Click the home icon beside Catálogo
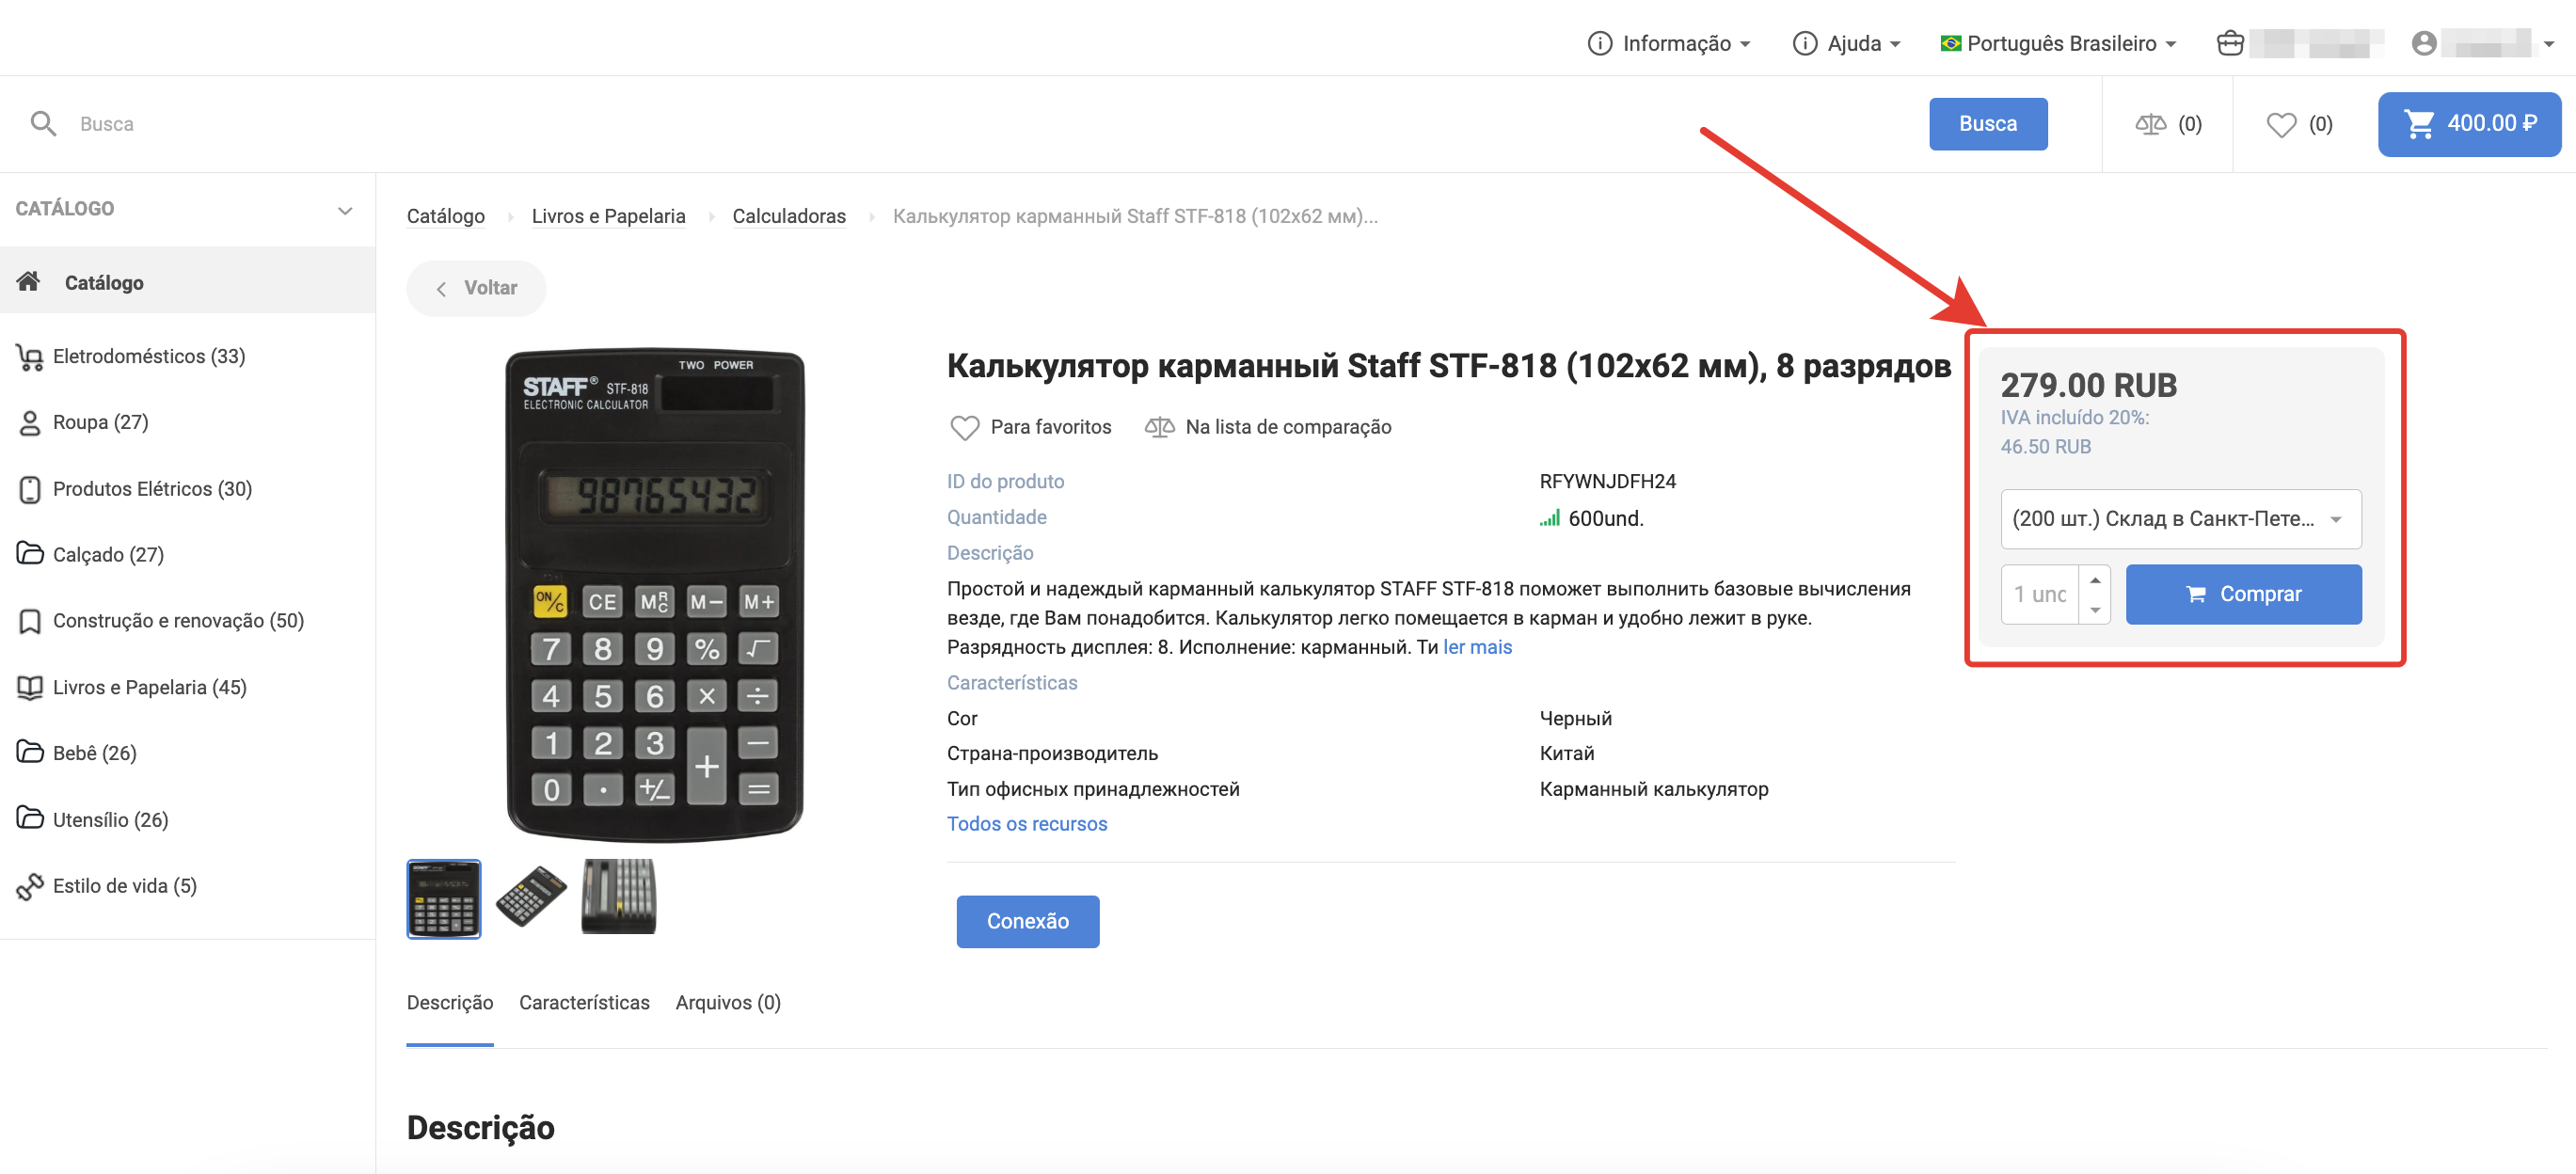 29,282
